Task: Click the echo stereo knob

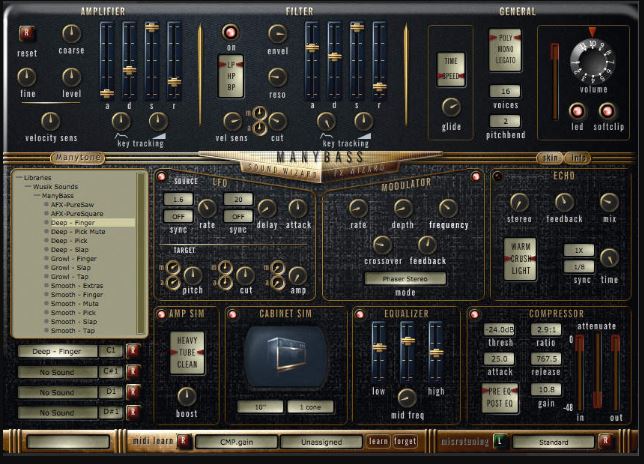Action: coord(519,202)
